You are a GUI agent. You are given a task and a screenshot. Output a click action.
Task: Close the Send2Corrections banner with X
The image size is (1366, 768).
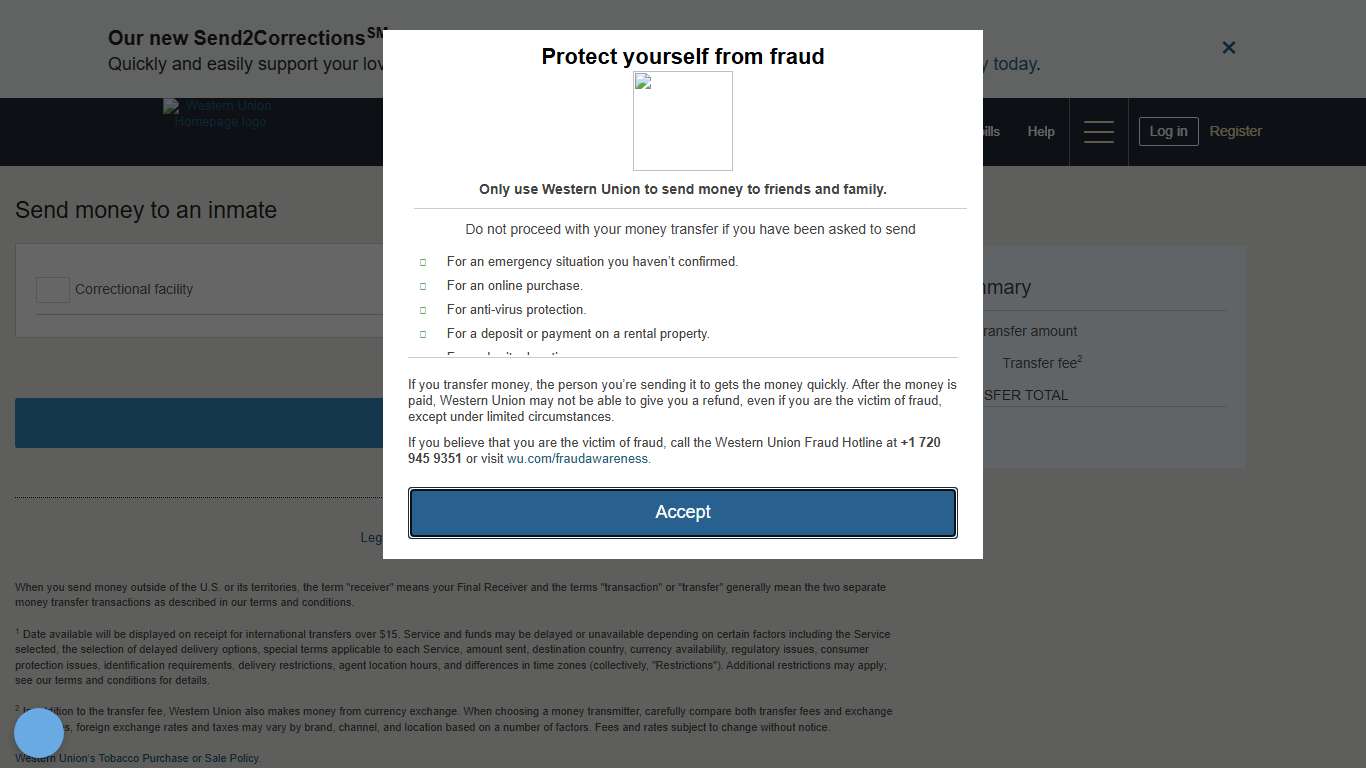click(1229, 48)
